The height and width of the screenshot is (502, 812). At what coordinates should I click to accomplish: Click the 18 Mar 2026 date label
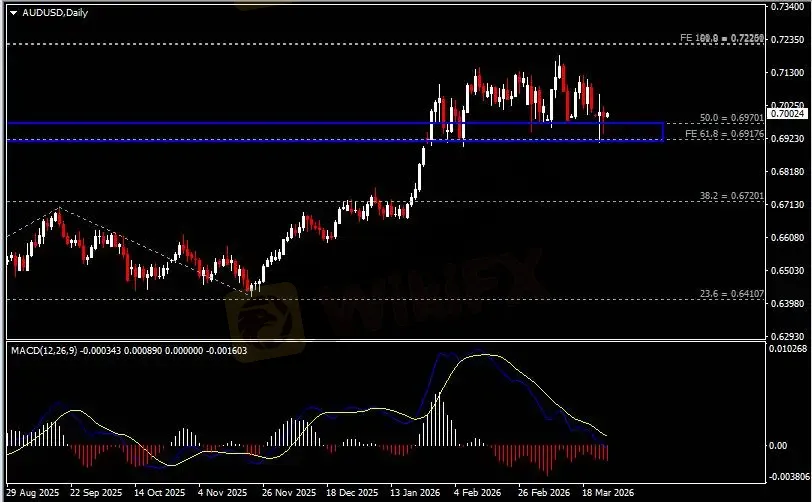coord(608,492)
